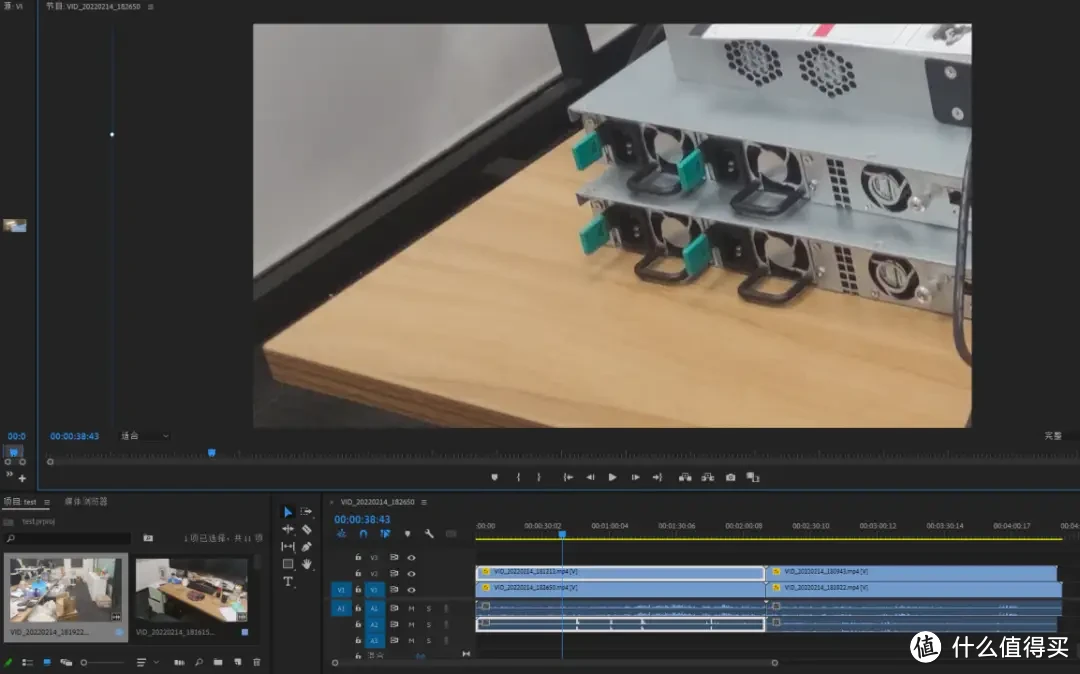The image size is (1080, 674).
Task: Choose the Type tool
Action: pos(288,581)
